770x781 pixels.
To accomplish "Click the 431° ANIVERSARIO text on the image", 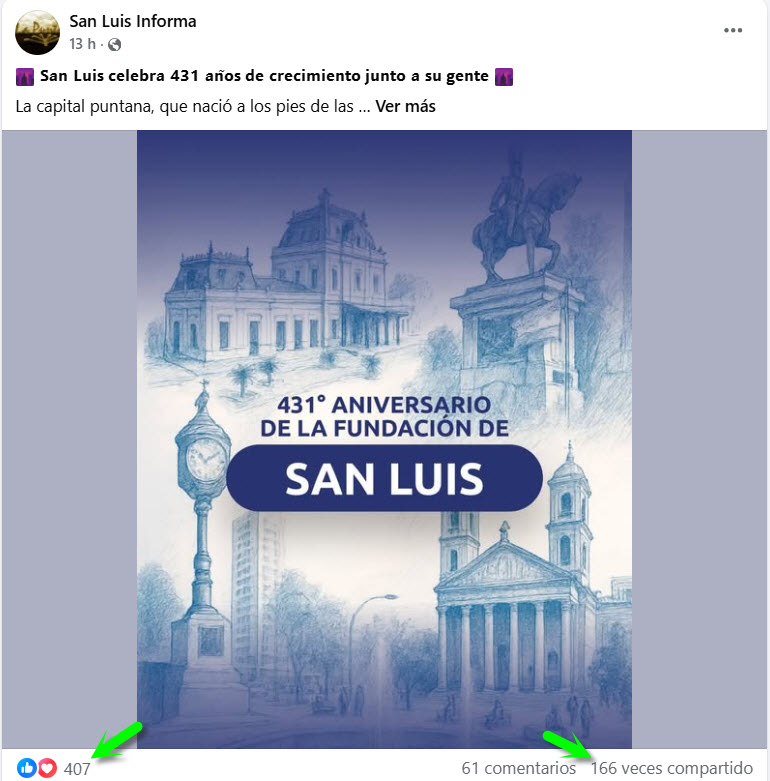I will (384, 405).
